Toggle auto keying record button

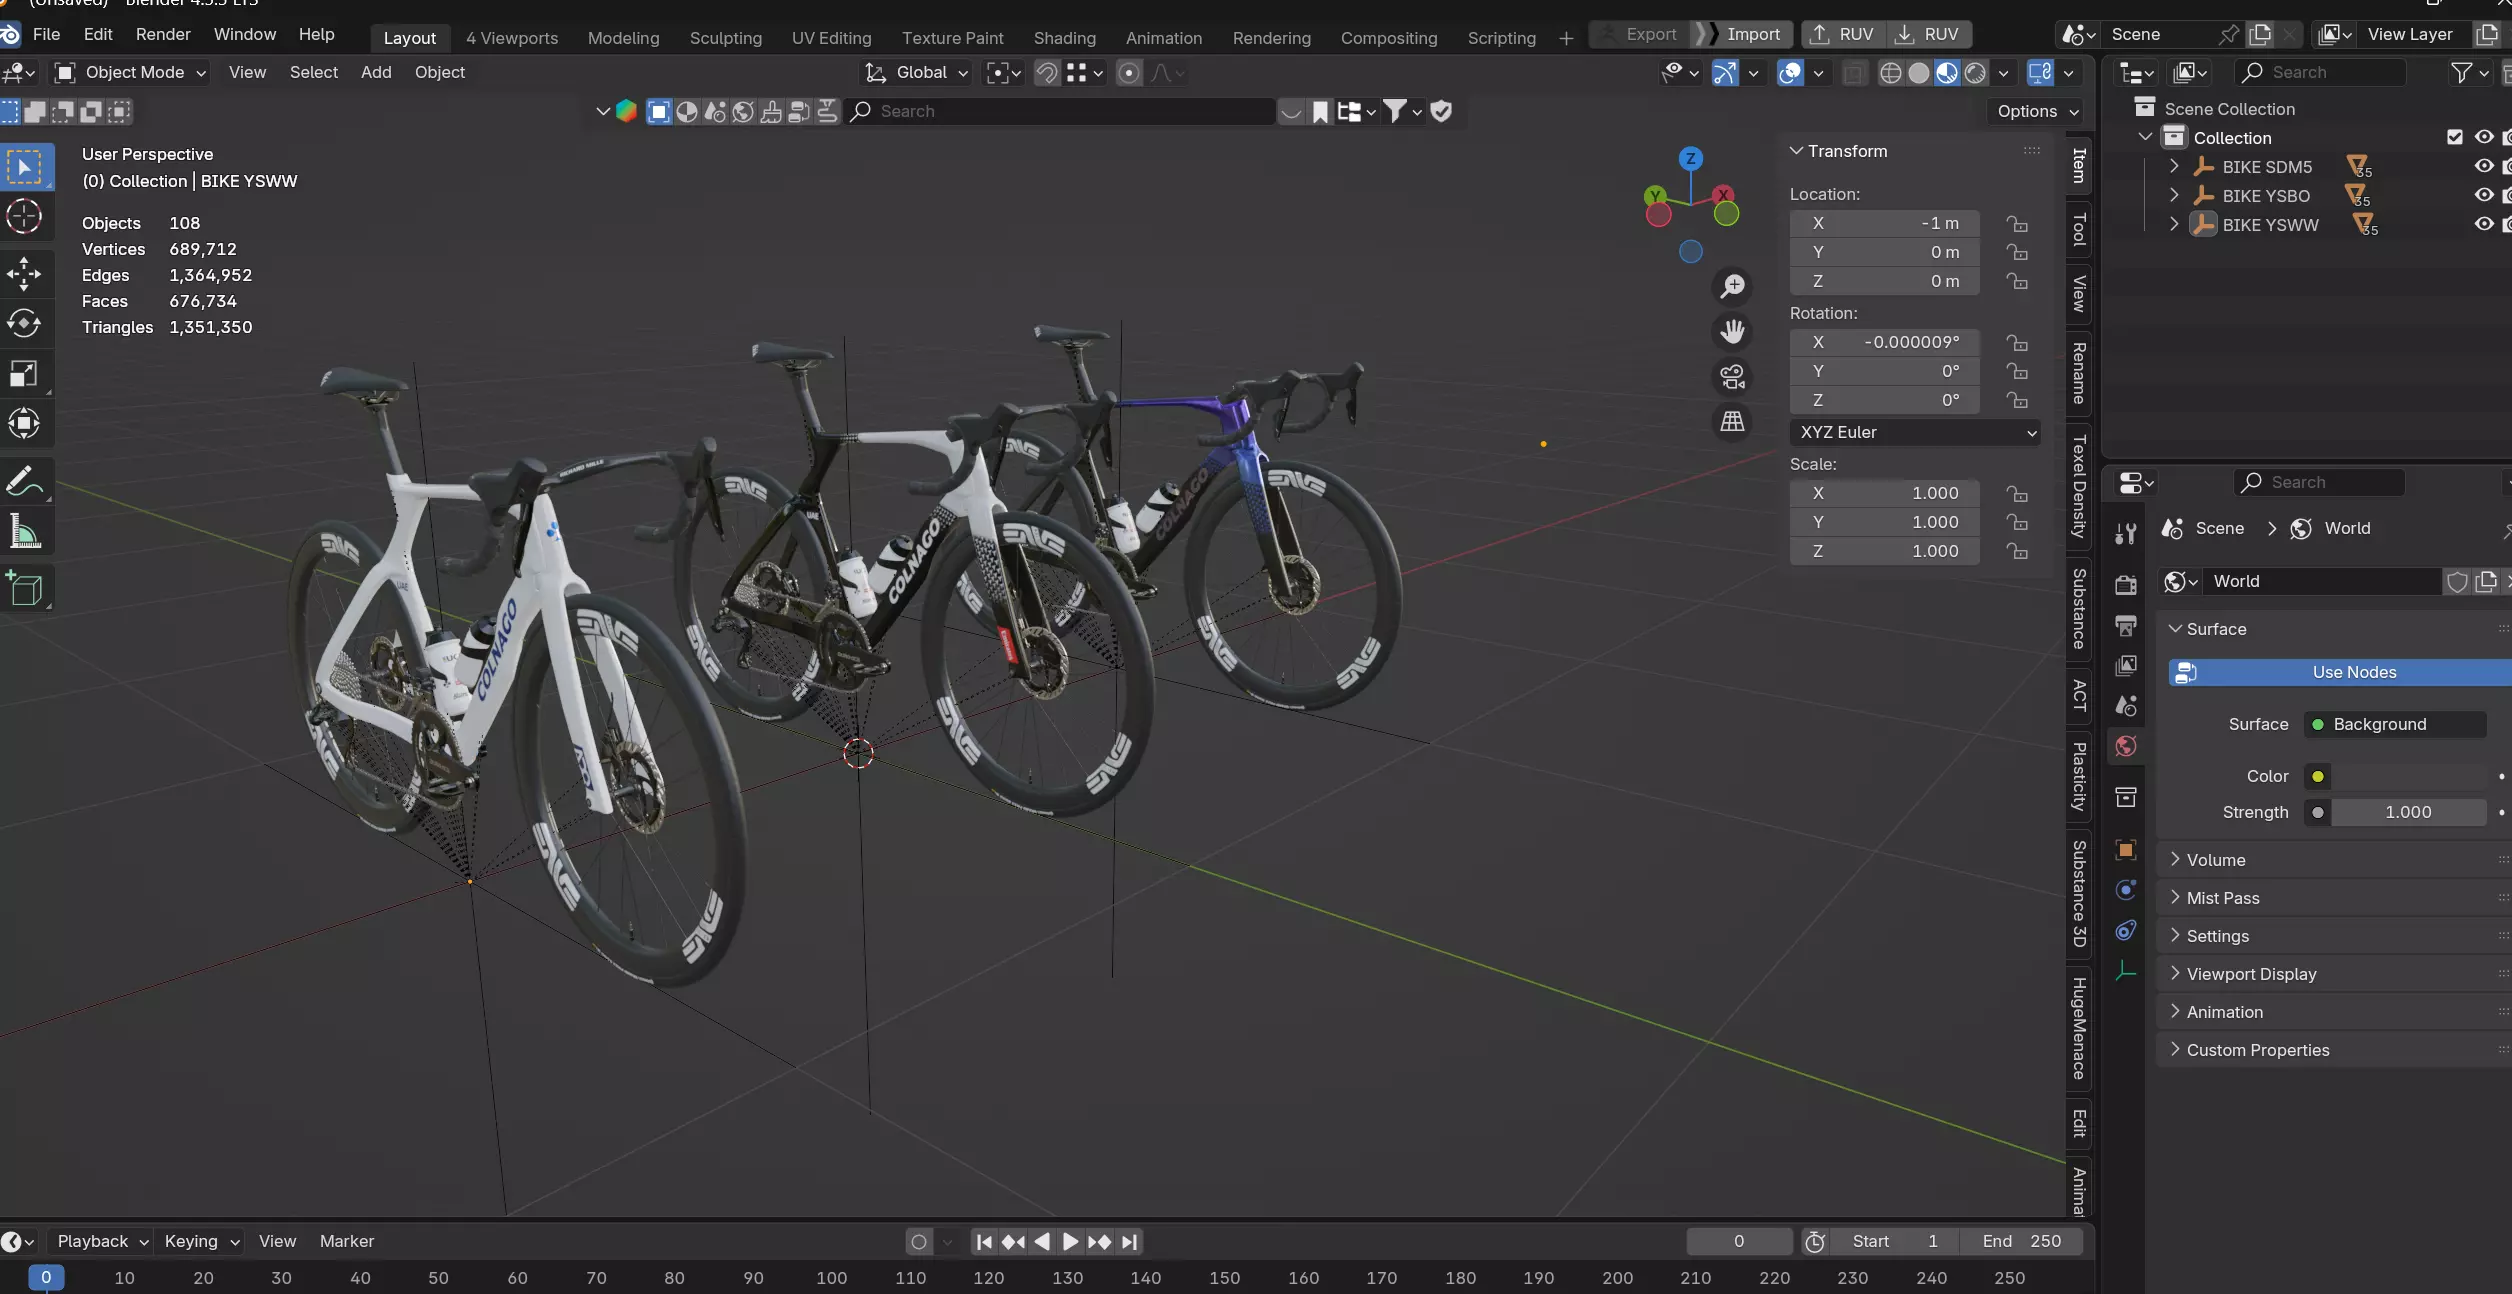919,1242
